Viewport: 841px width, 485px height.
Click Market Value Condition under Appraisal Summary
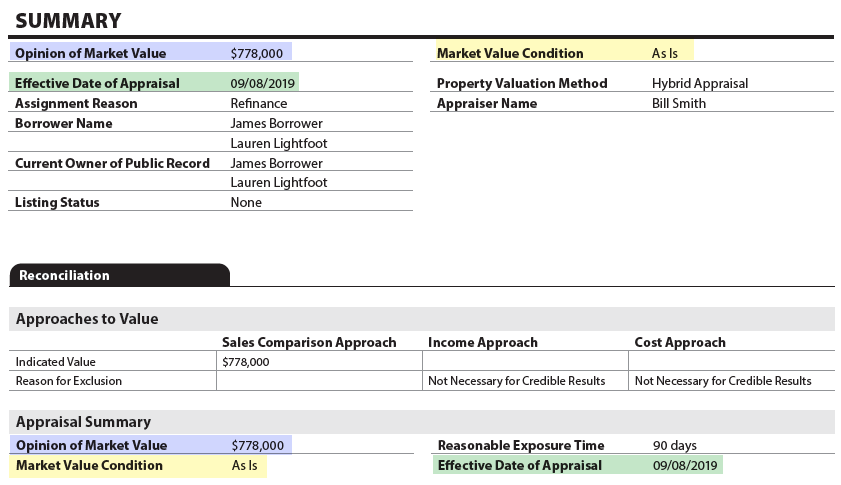coord(89,465)
